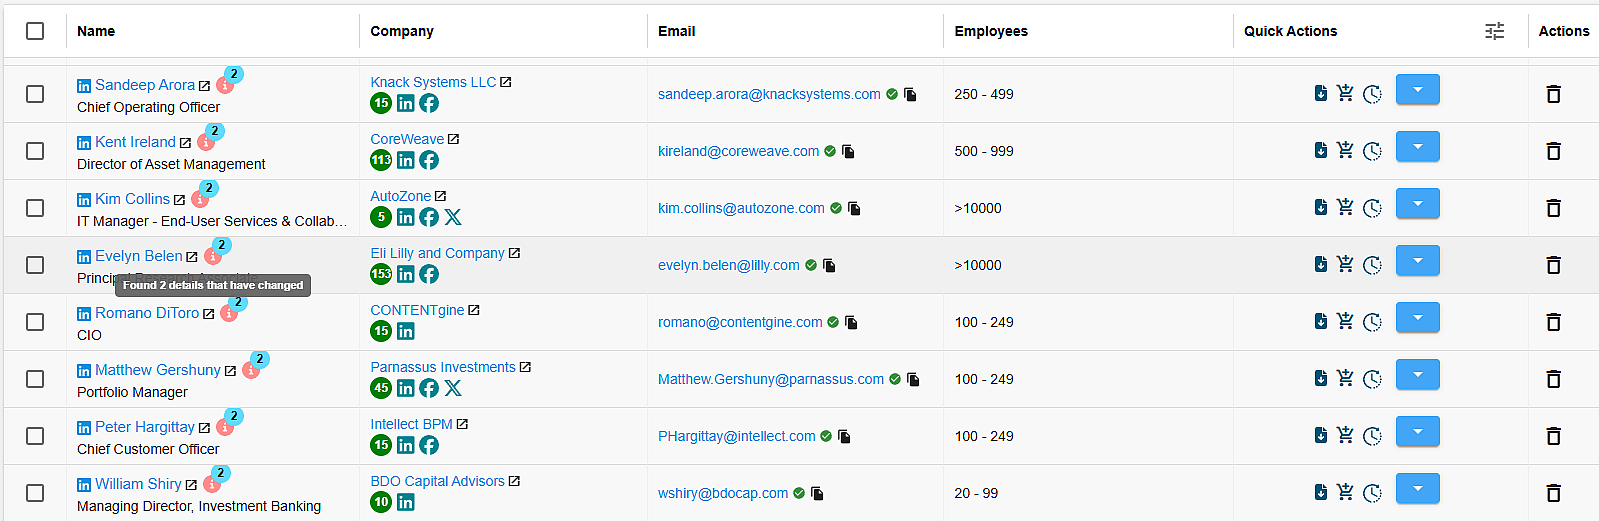This screenshot has height=521, width=1599.
Task: Open column settings in Quick Actions header
Action: pyautogui.click(x=1494, y=31)
